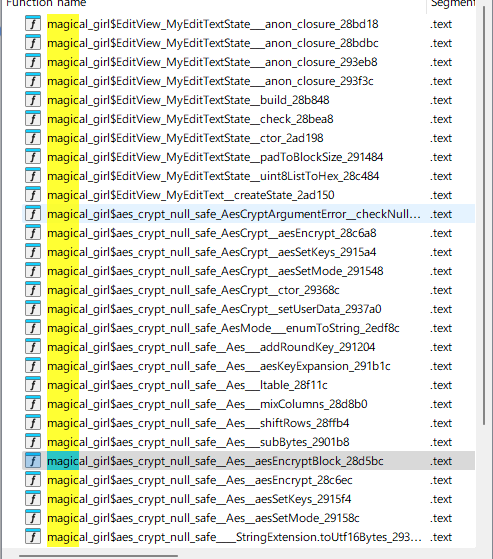
Task: Click function icon next to aesEncryptBlock_28d5bc
Action: tap(33, 461)
